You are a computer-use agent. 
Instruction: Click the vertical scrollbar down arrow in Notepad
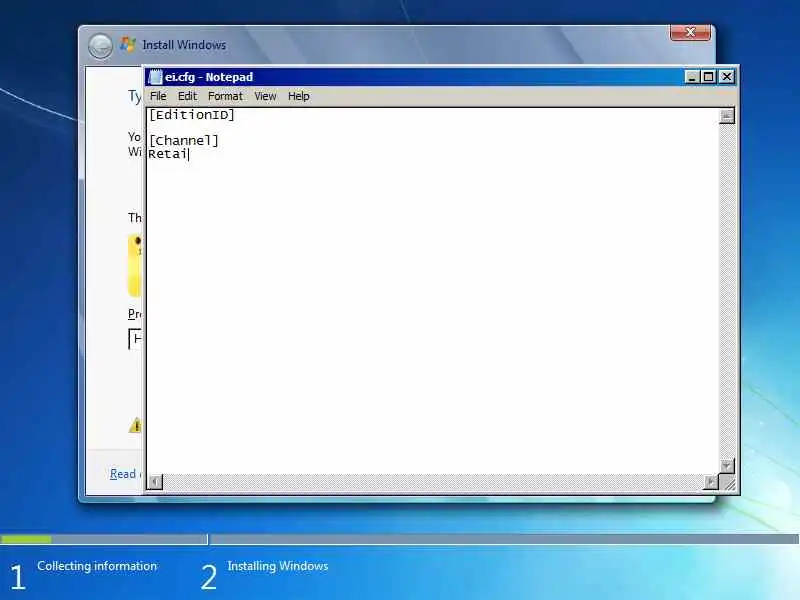point(727,466)
